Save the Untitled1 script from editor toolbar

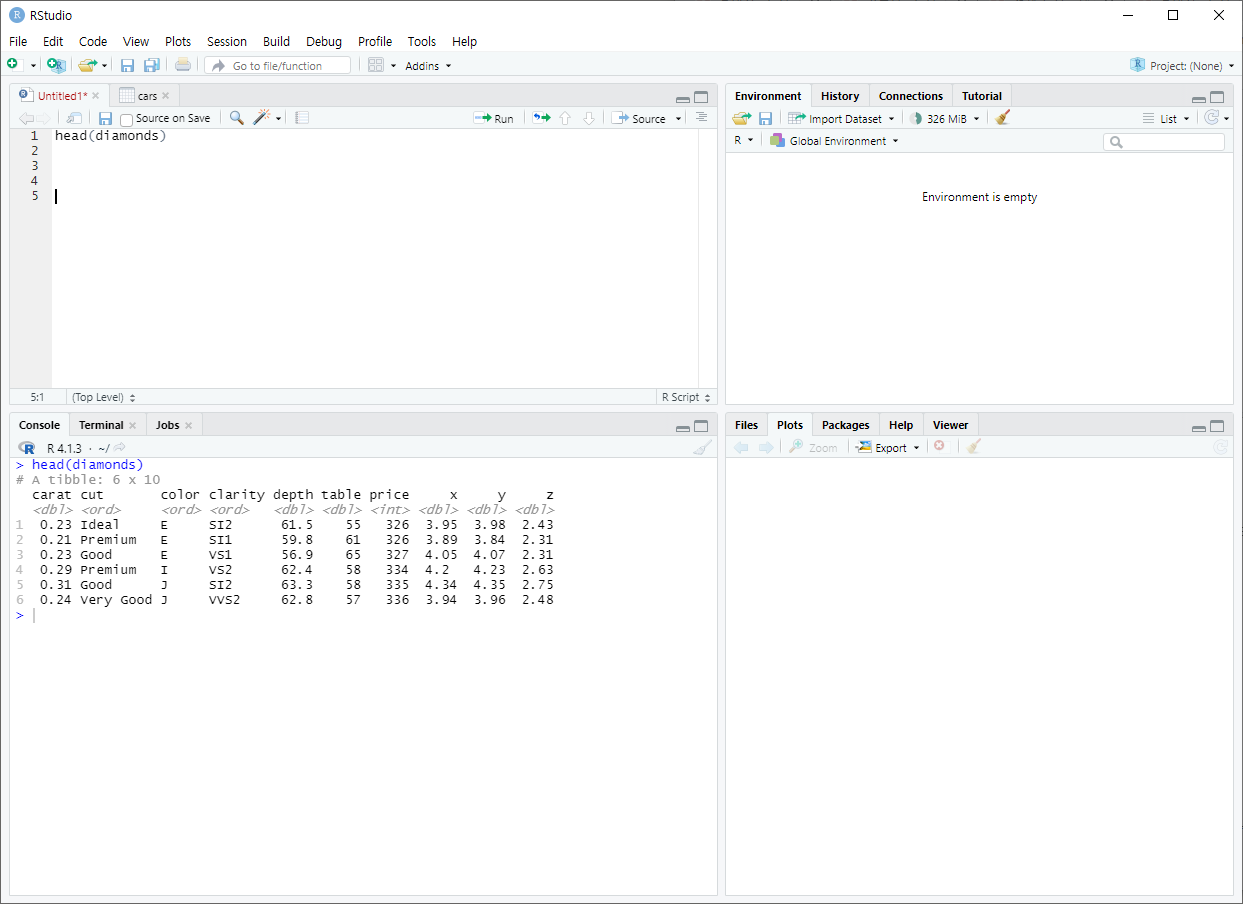tap(105, 118)
